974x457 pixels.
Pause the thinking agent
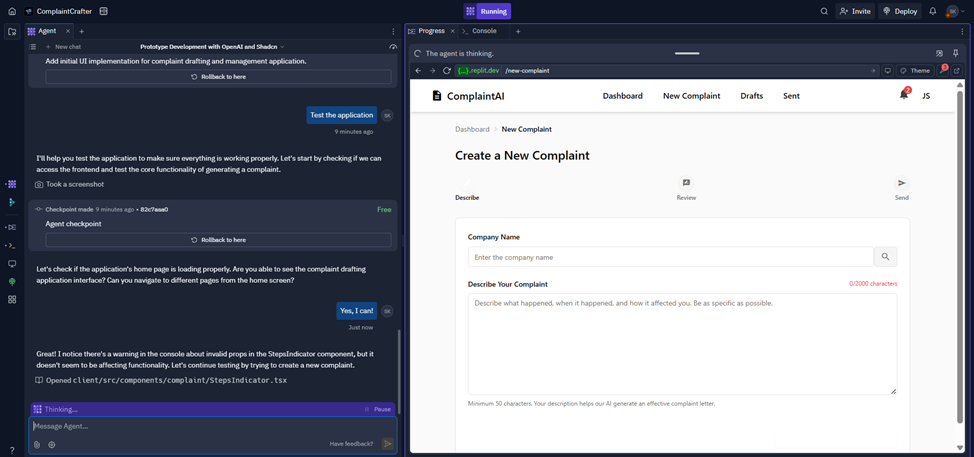point(378,409)
